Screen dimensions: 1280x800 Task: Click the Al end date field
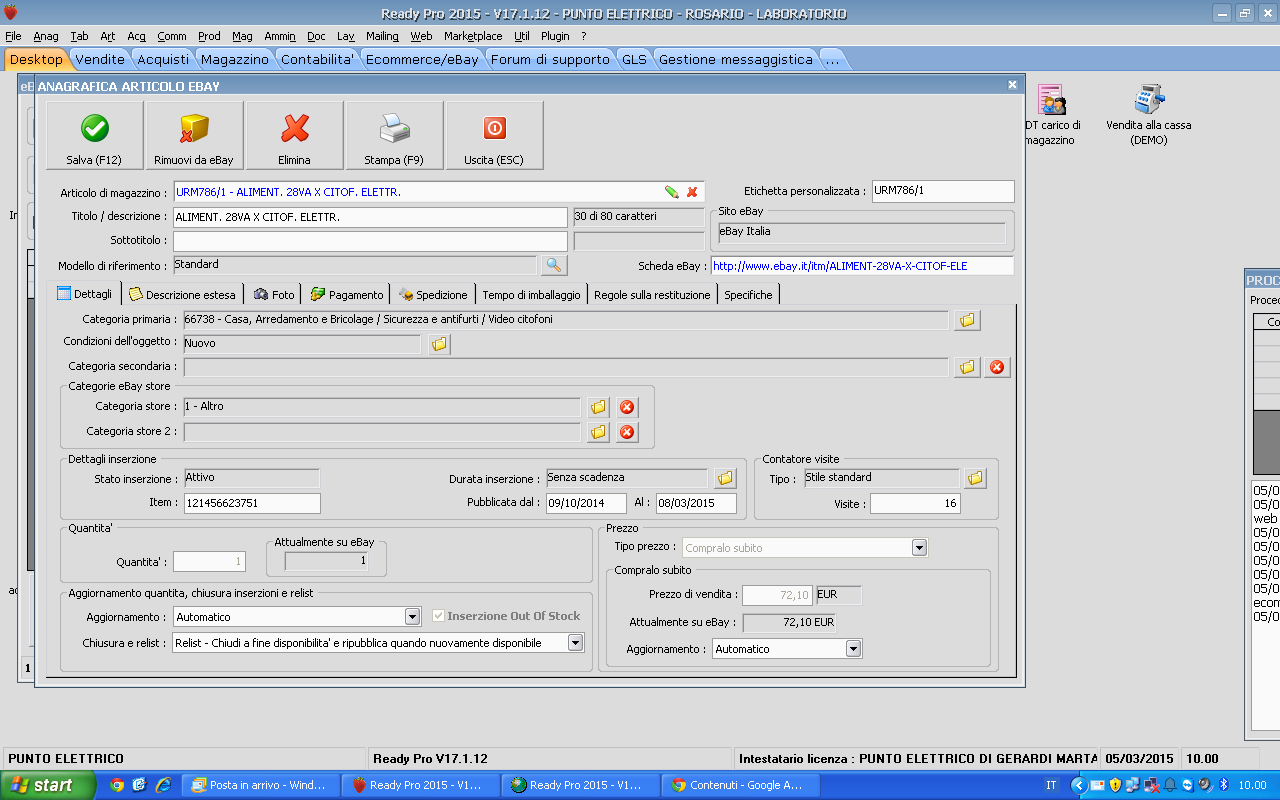coord(696,503)
